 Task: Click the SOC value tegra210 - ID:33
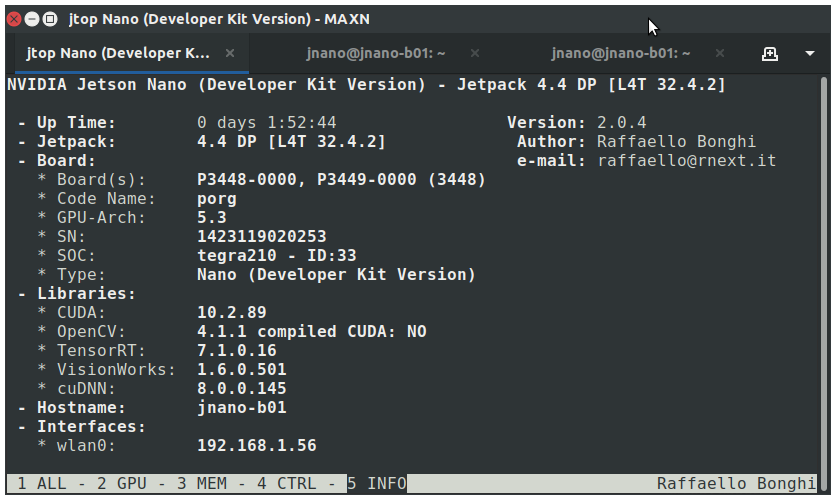point(276,255)
